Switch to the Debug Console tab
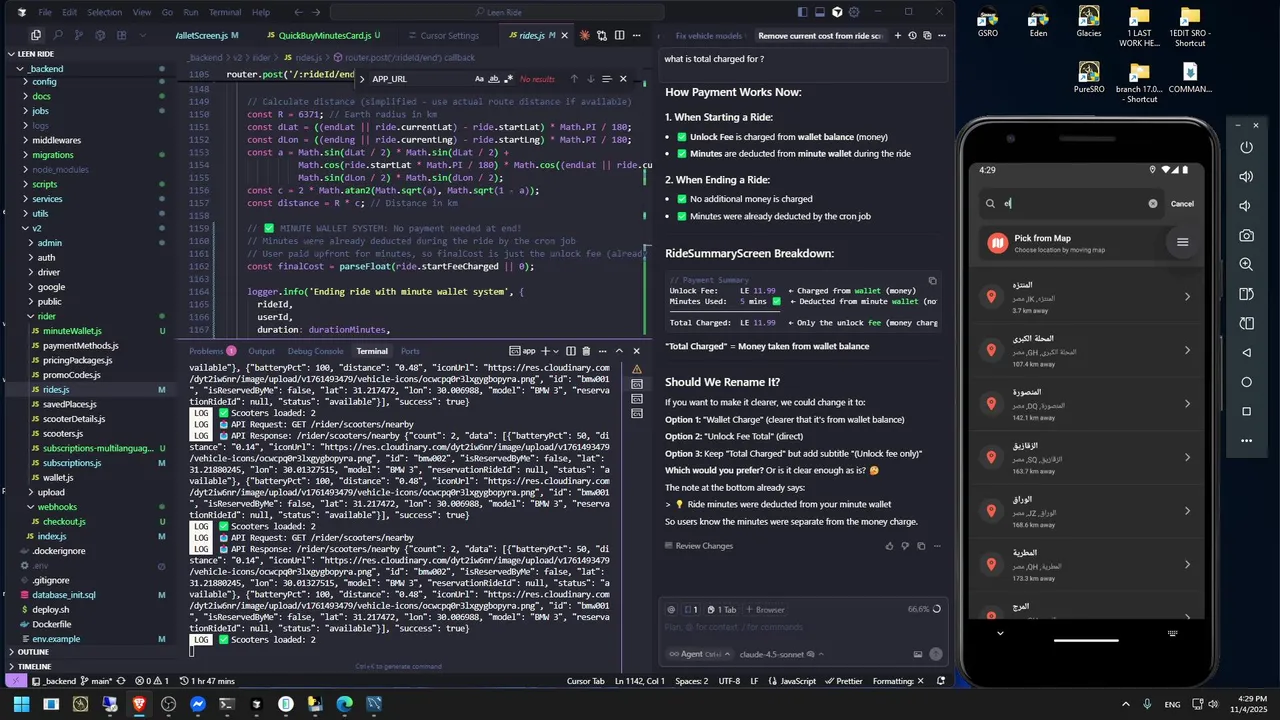 pyautogui.click(x=315, y=351)
